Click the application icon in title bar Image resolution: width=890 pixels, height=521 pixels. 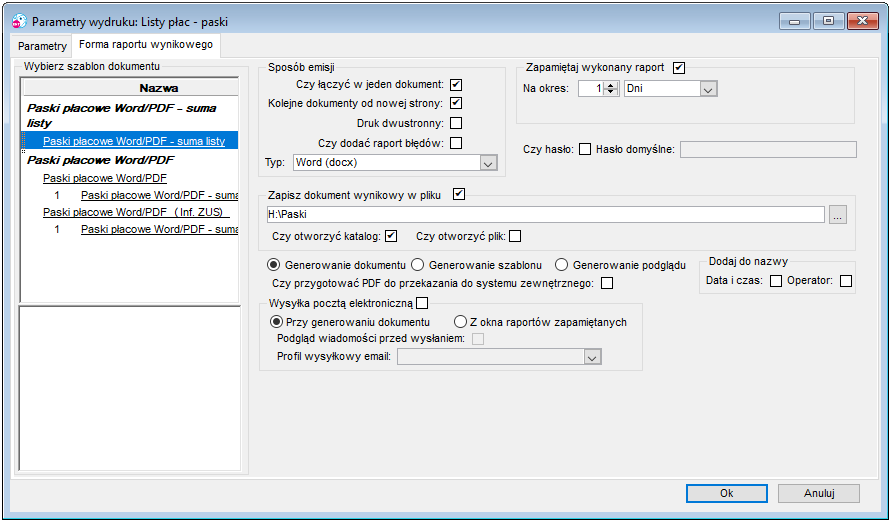(x=19, y=22)
